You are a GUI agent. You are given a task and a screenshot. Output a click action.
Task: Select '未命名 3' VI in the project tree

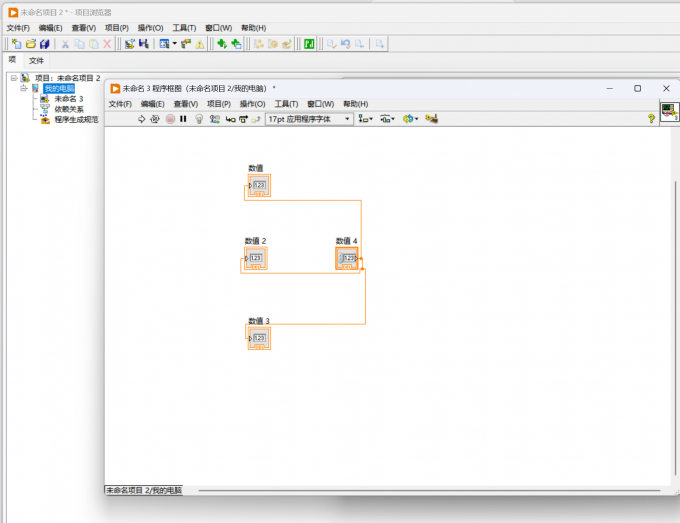69,99
